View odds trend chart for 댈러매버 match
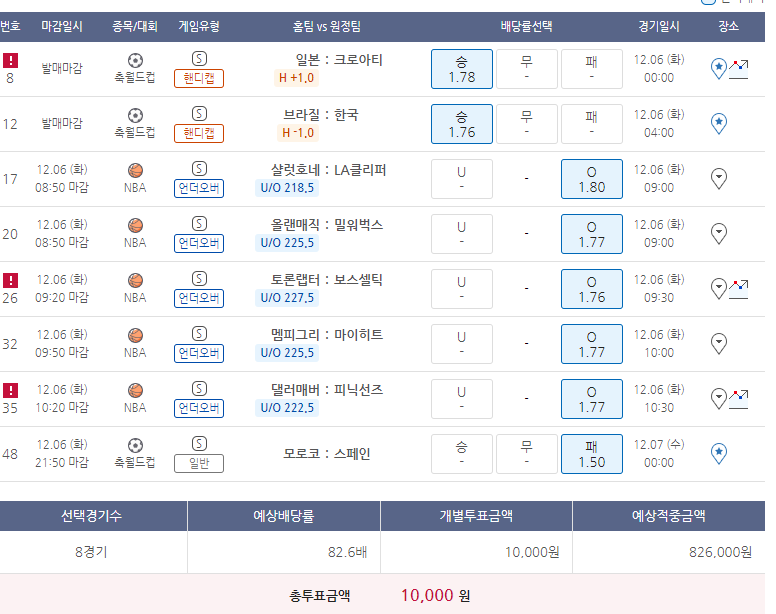The height and width of the screenshot is (614, 776). click(738, 399)
